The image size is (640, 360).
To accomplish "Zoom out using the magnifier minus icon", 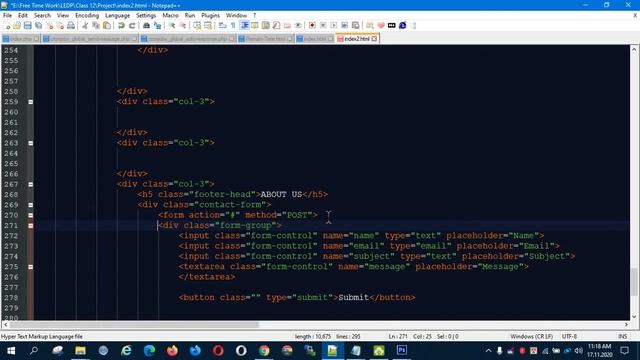I will 183,25.
